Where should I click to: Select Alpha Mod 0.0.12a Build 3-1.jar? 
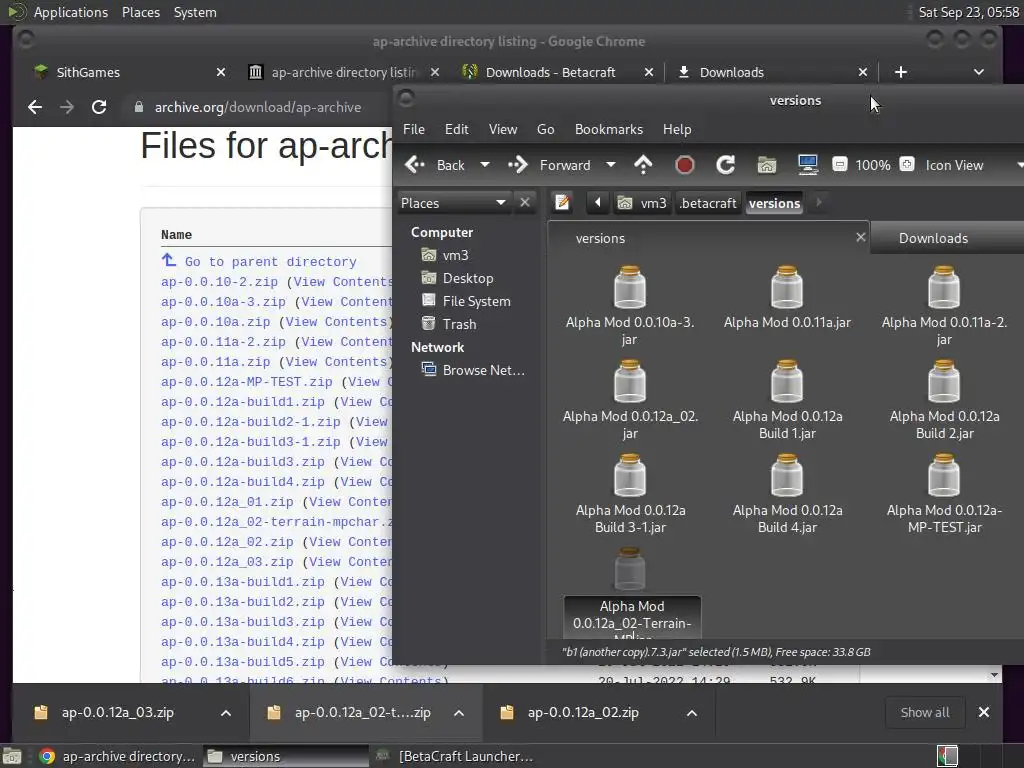click(630, 494)
